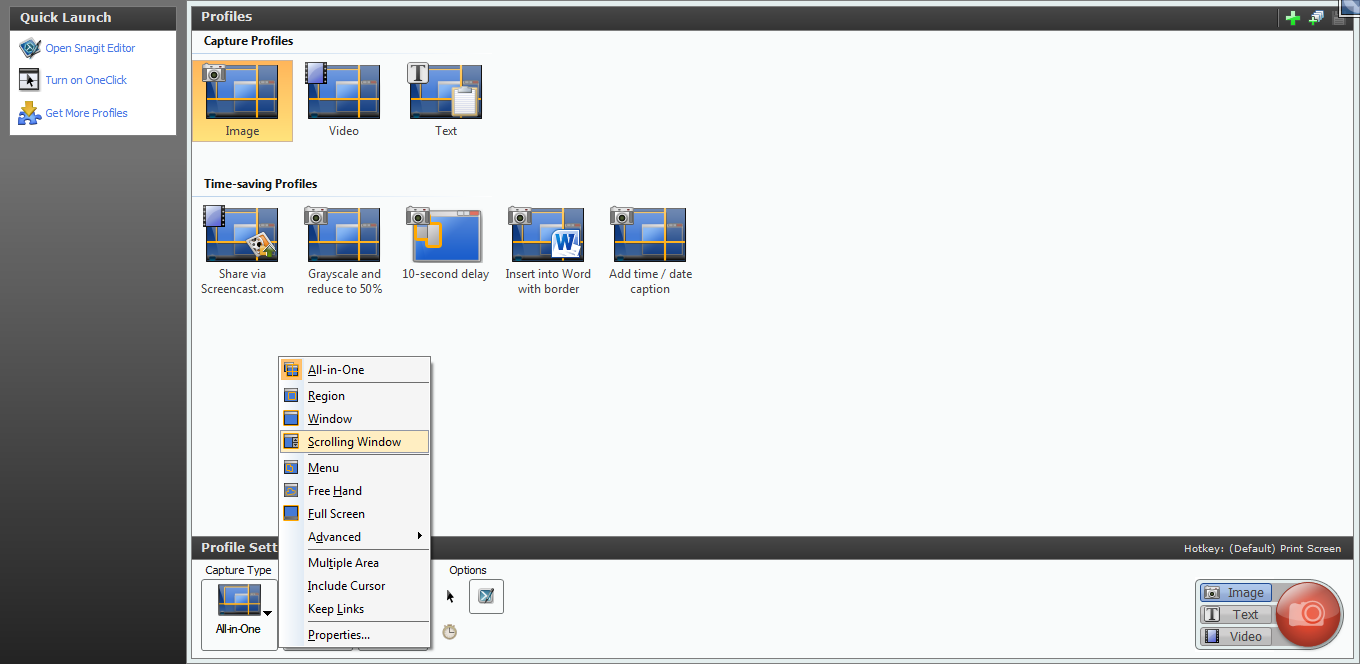Choose Scrolling Window from the menu
This screenshot has height=664, width=1360.
point(354,442)
